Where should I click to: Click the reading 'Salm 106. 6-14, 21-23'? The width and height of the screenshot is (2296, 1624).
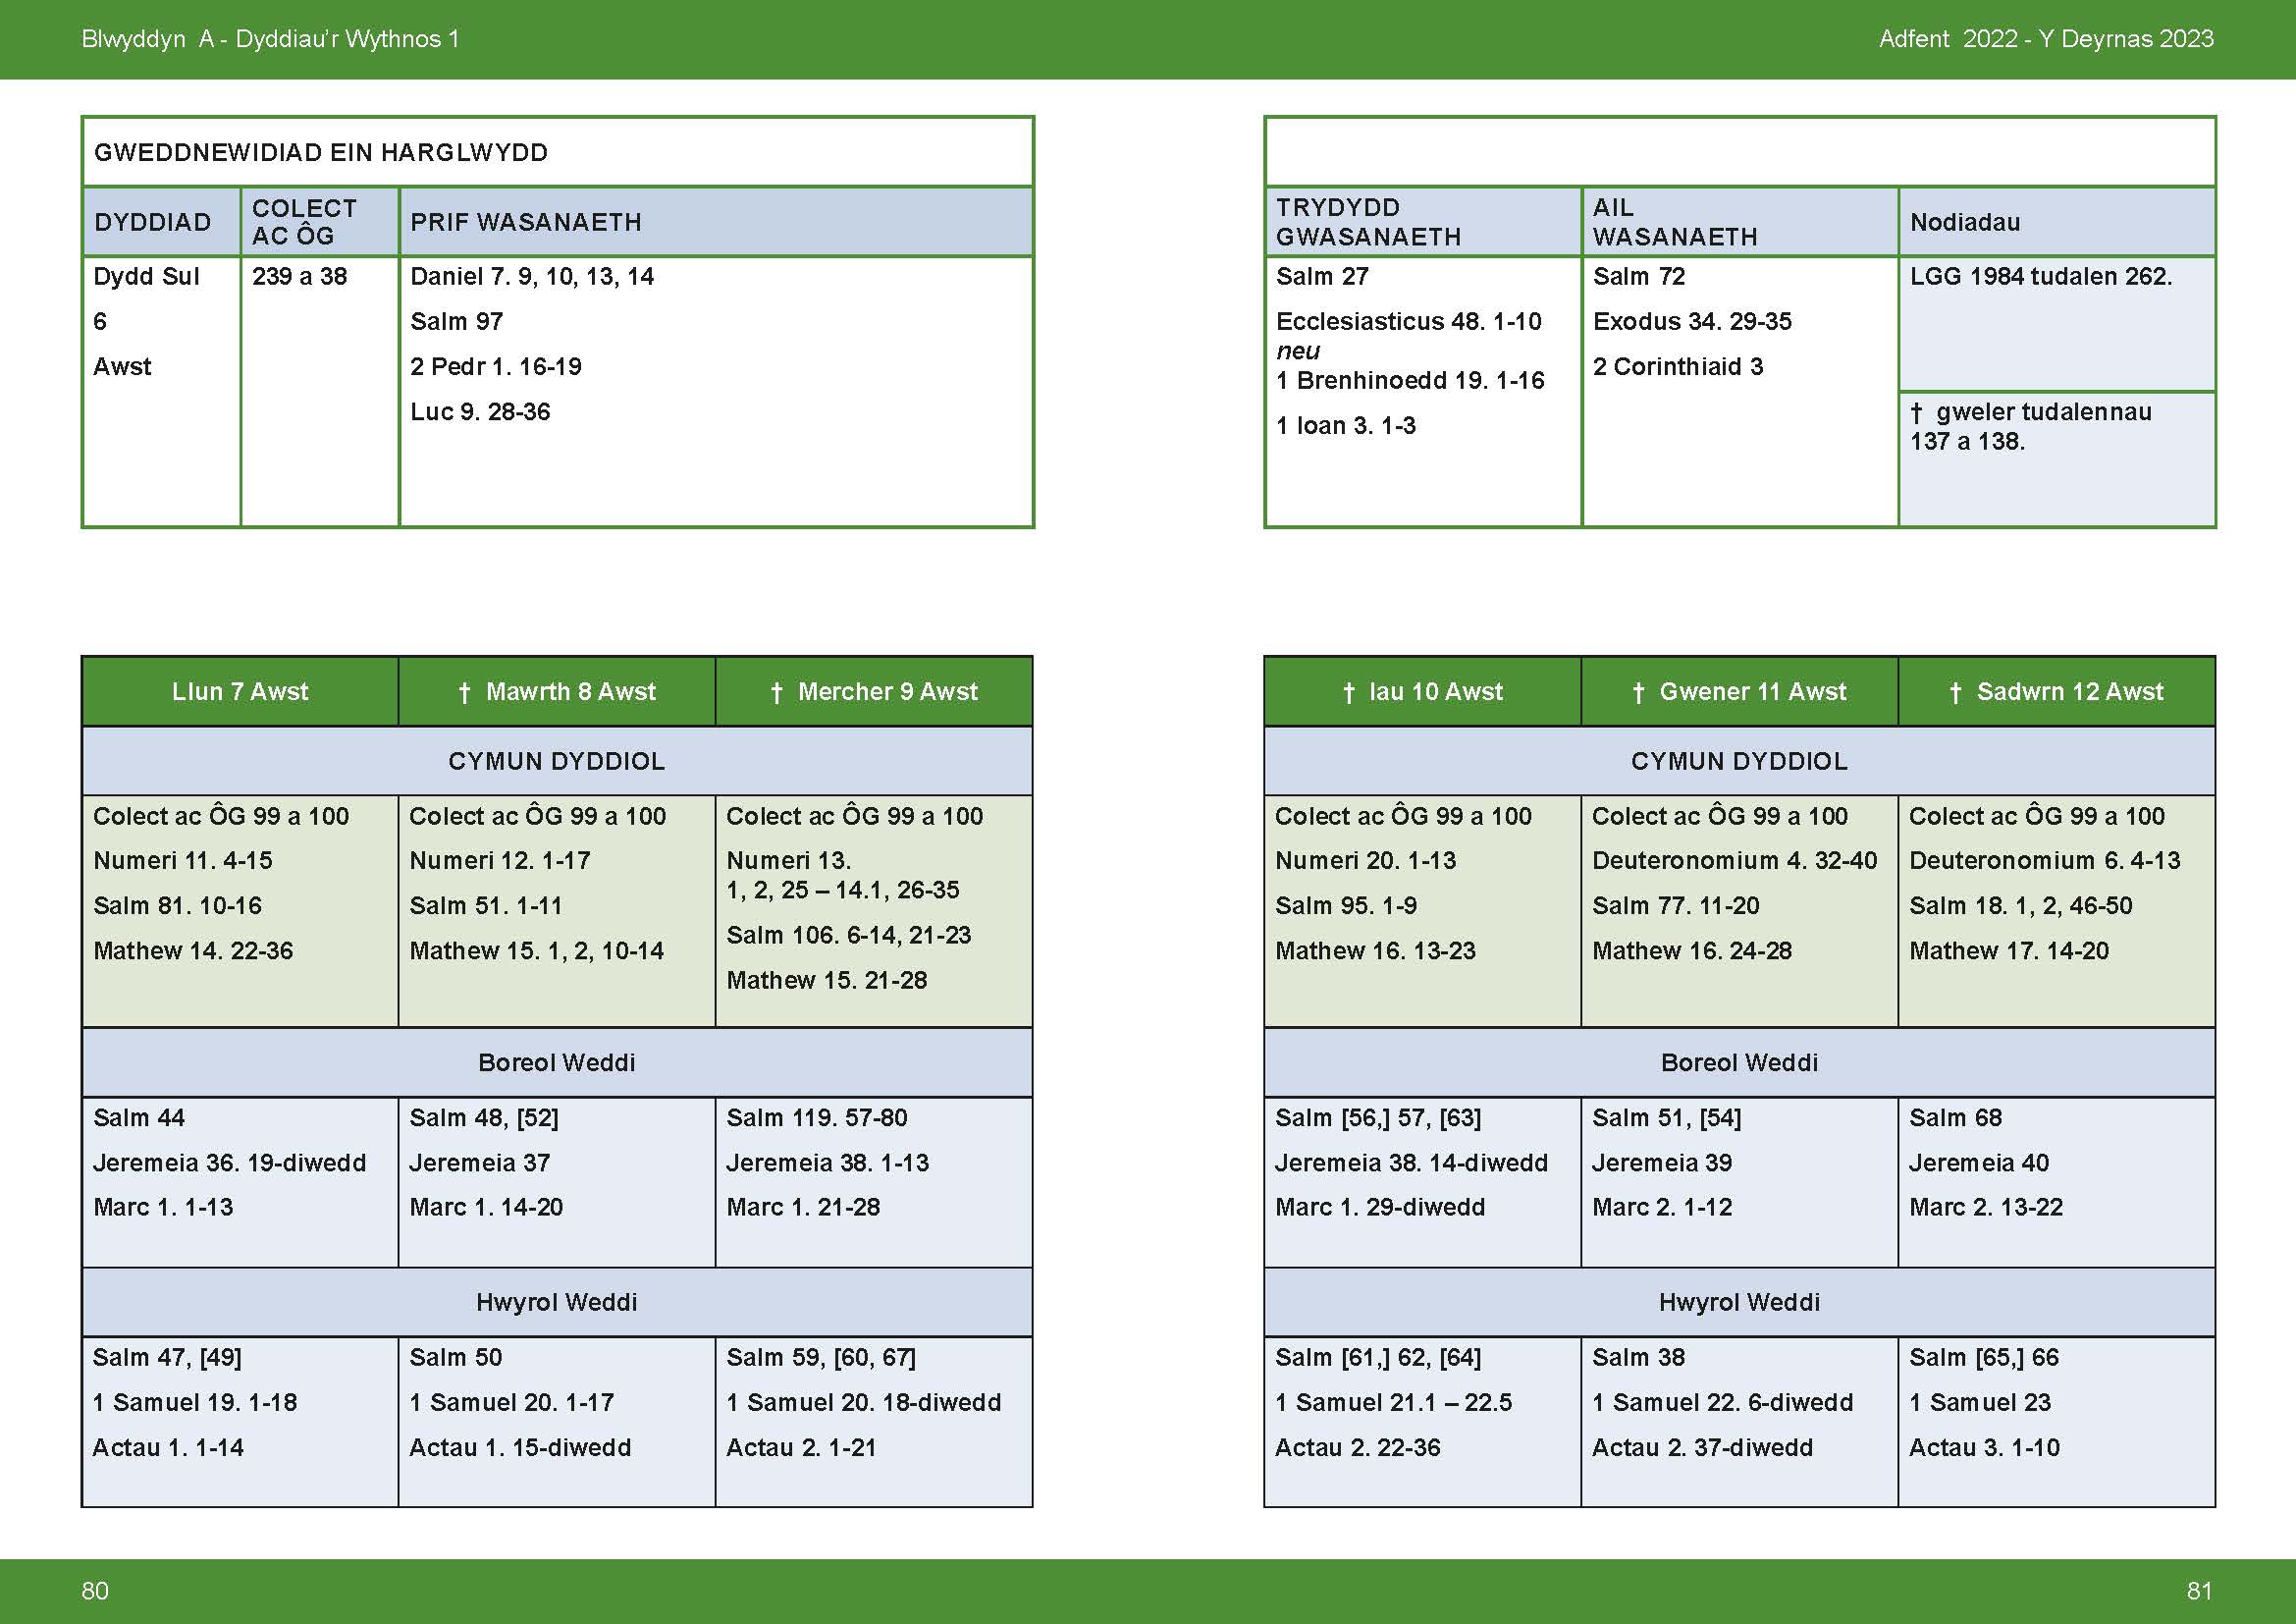tap(849, 935)
